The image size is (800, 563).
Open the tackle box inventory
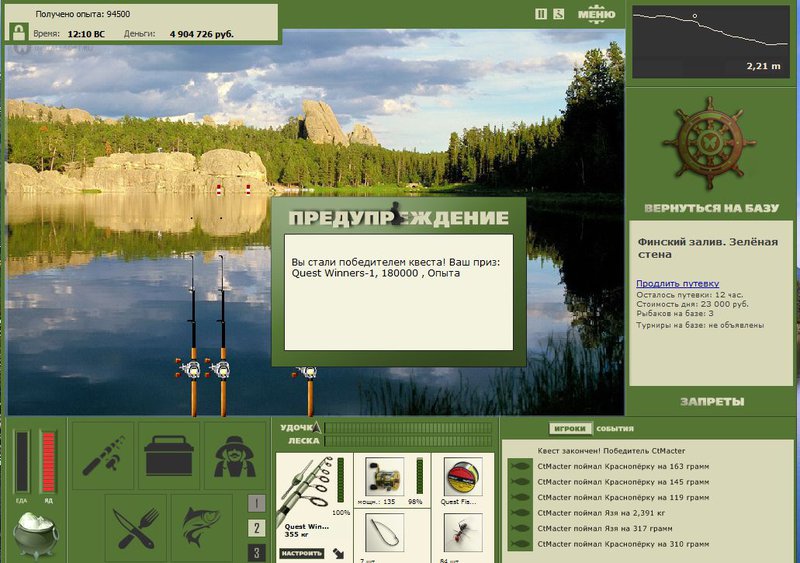(169, 456)
